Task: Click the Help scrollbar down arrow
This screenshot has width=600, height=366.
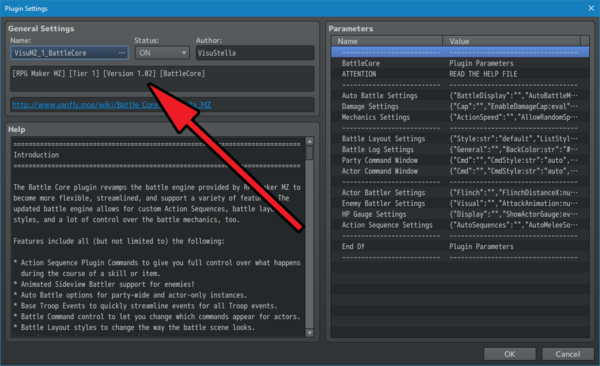Action: point(310,333)
